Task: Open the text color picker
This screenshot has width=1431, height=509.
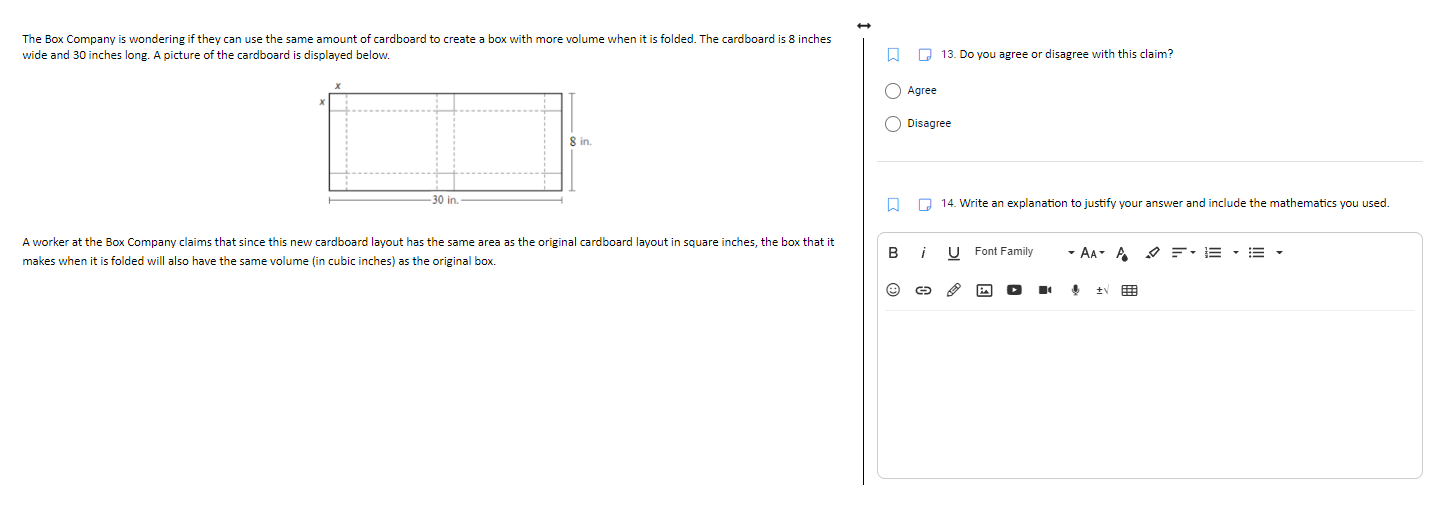Action: pyautogui.click(x=1122, y=253)
